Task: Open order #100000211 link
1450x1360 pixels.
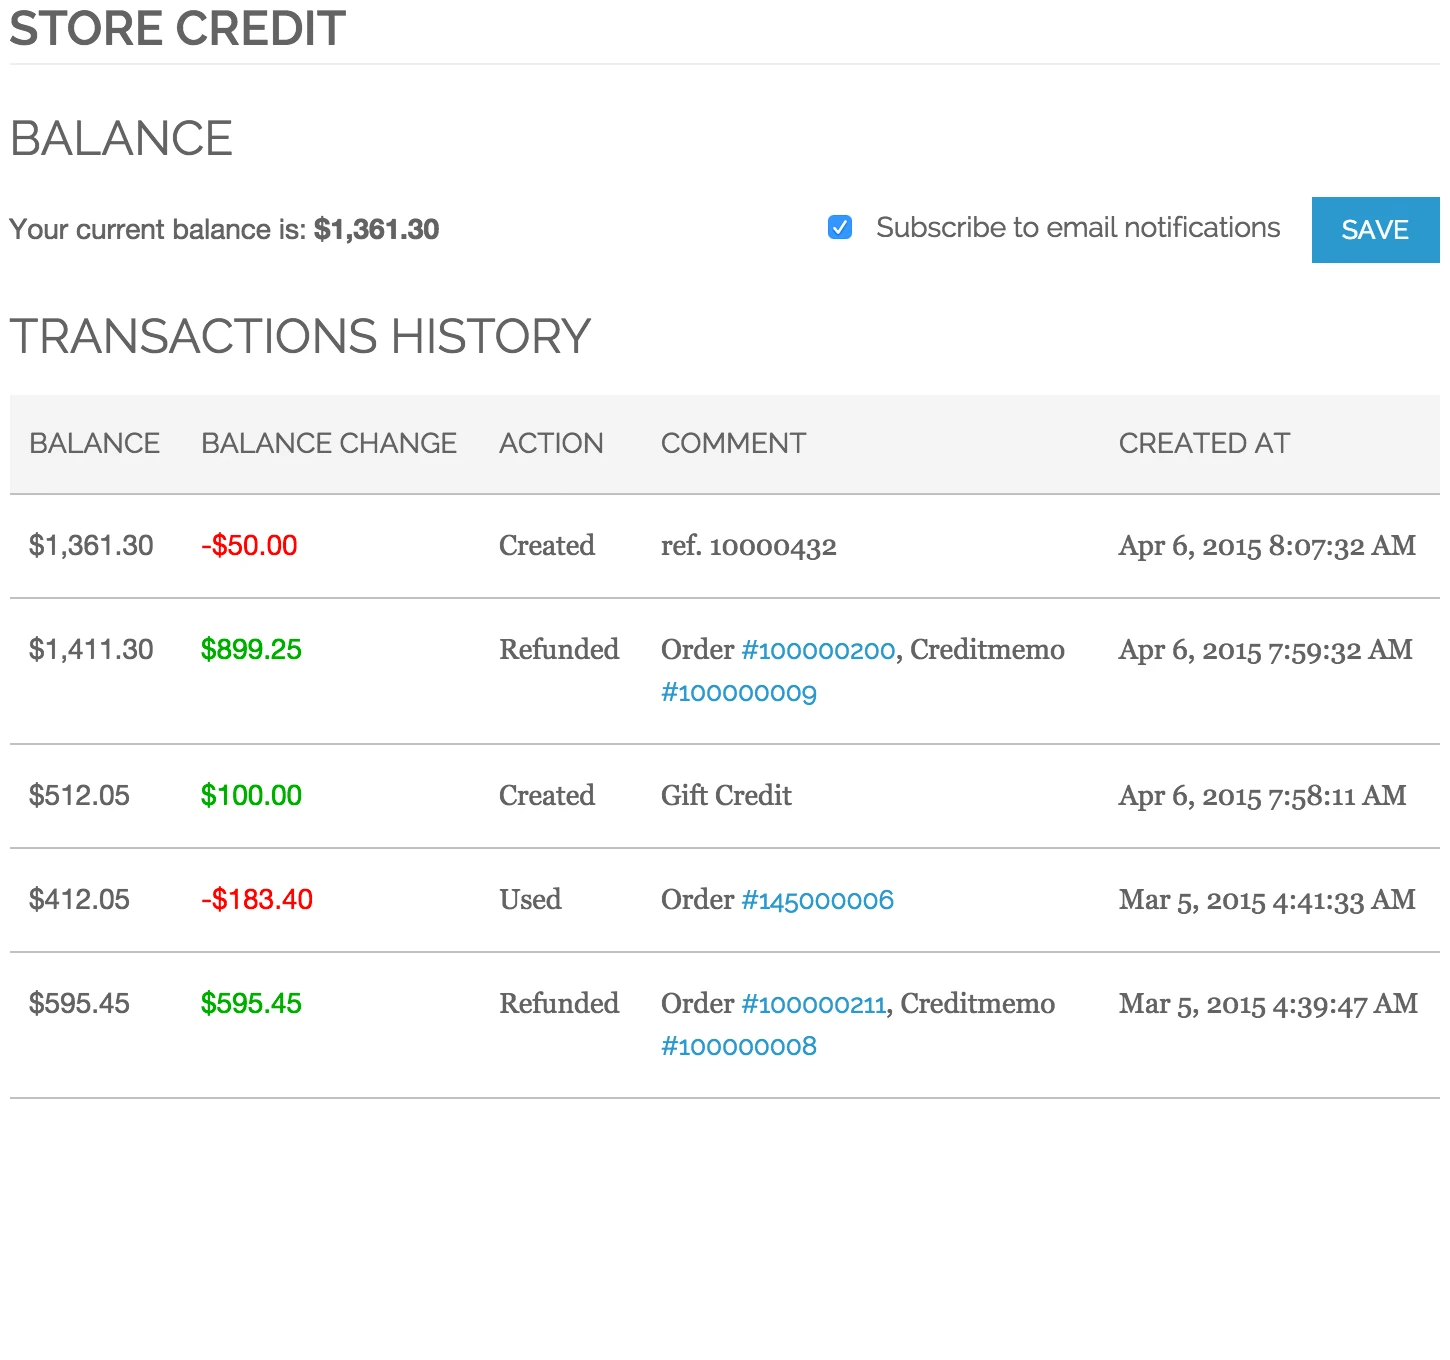Action: (x=813, y=1003)
